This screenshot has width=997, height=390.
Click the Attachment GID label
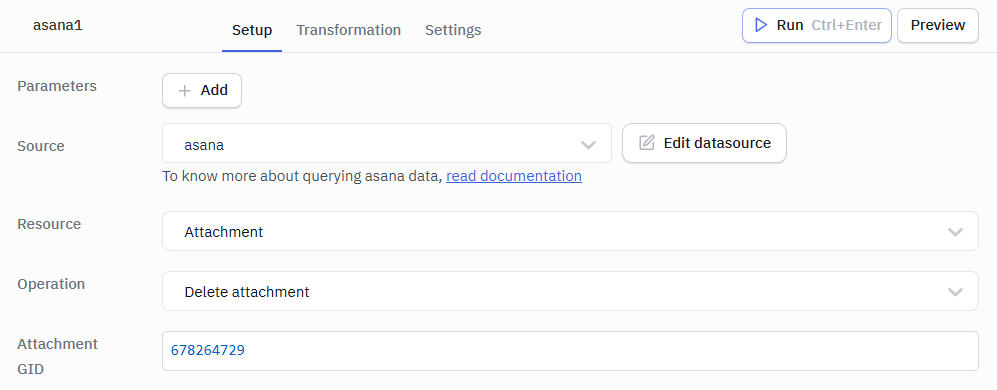[57, 356]
